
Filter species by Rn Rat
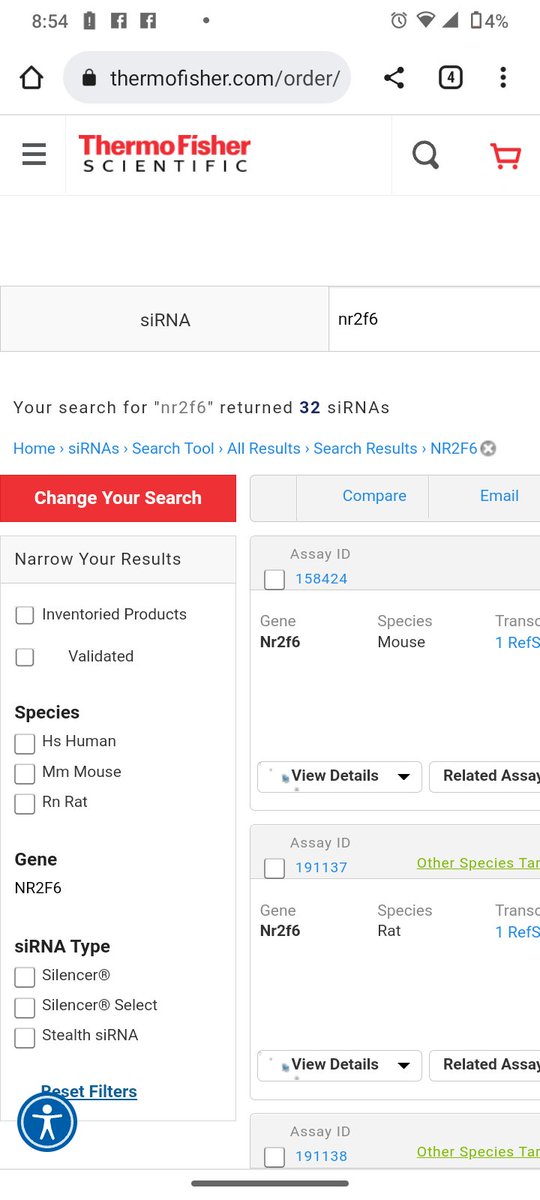click(25, 803)
